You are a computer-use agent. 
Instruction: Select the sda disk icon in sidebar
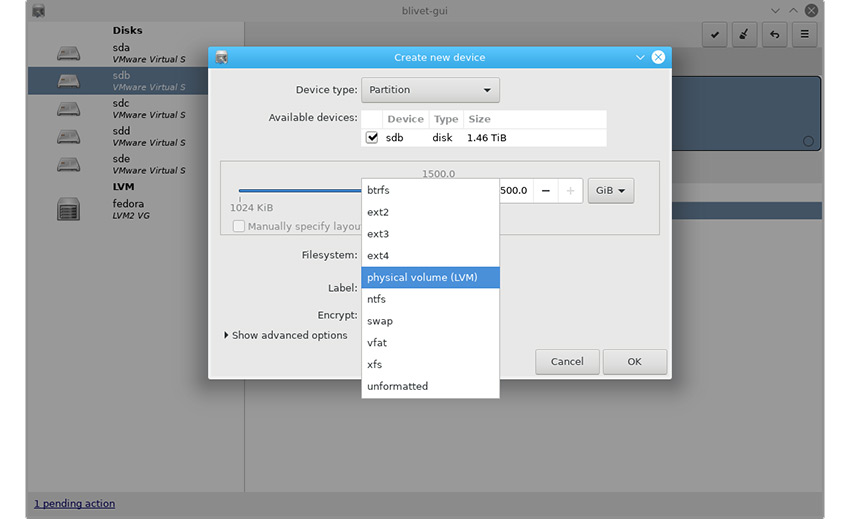click(68, 52)
